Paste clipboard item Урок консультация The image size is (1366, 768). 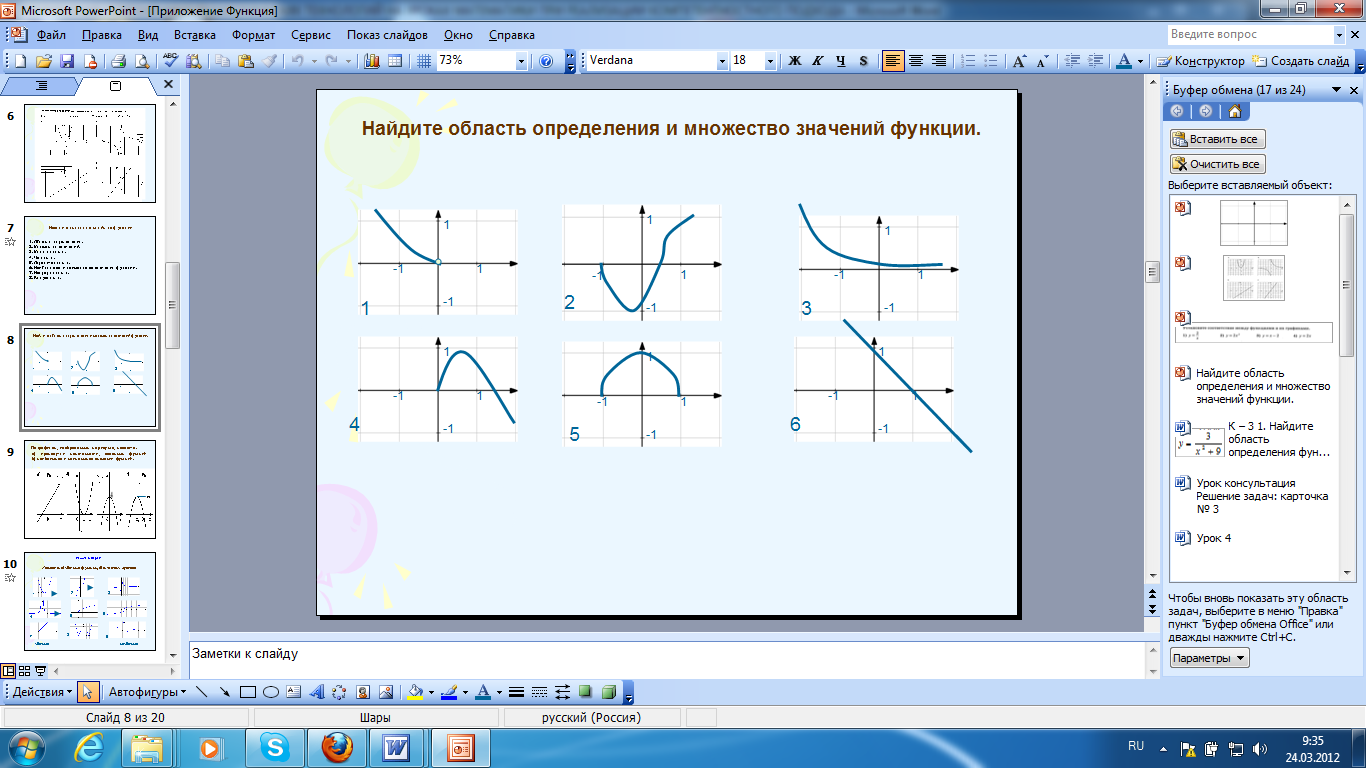coord(1255,496)
